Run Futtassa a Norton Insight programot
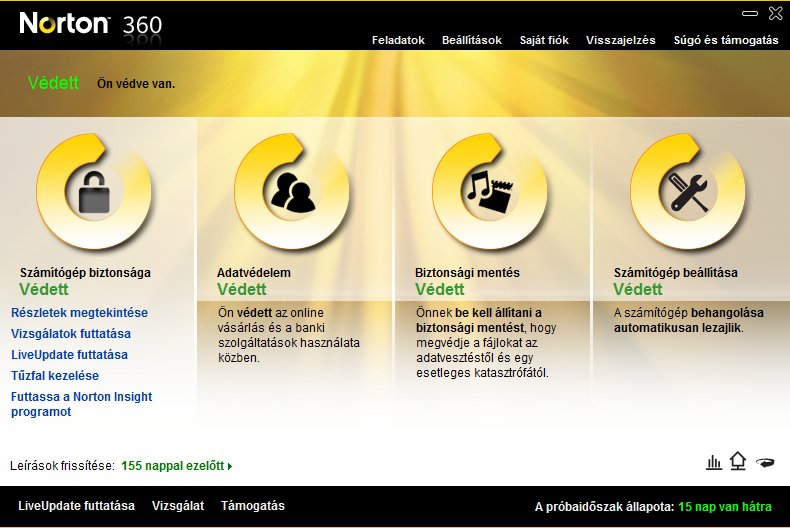The height and width of the screenshot is (528, 790). pos(81,404)
